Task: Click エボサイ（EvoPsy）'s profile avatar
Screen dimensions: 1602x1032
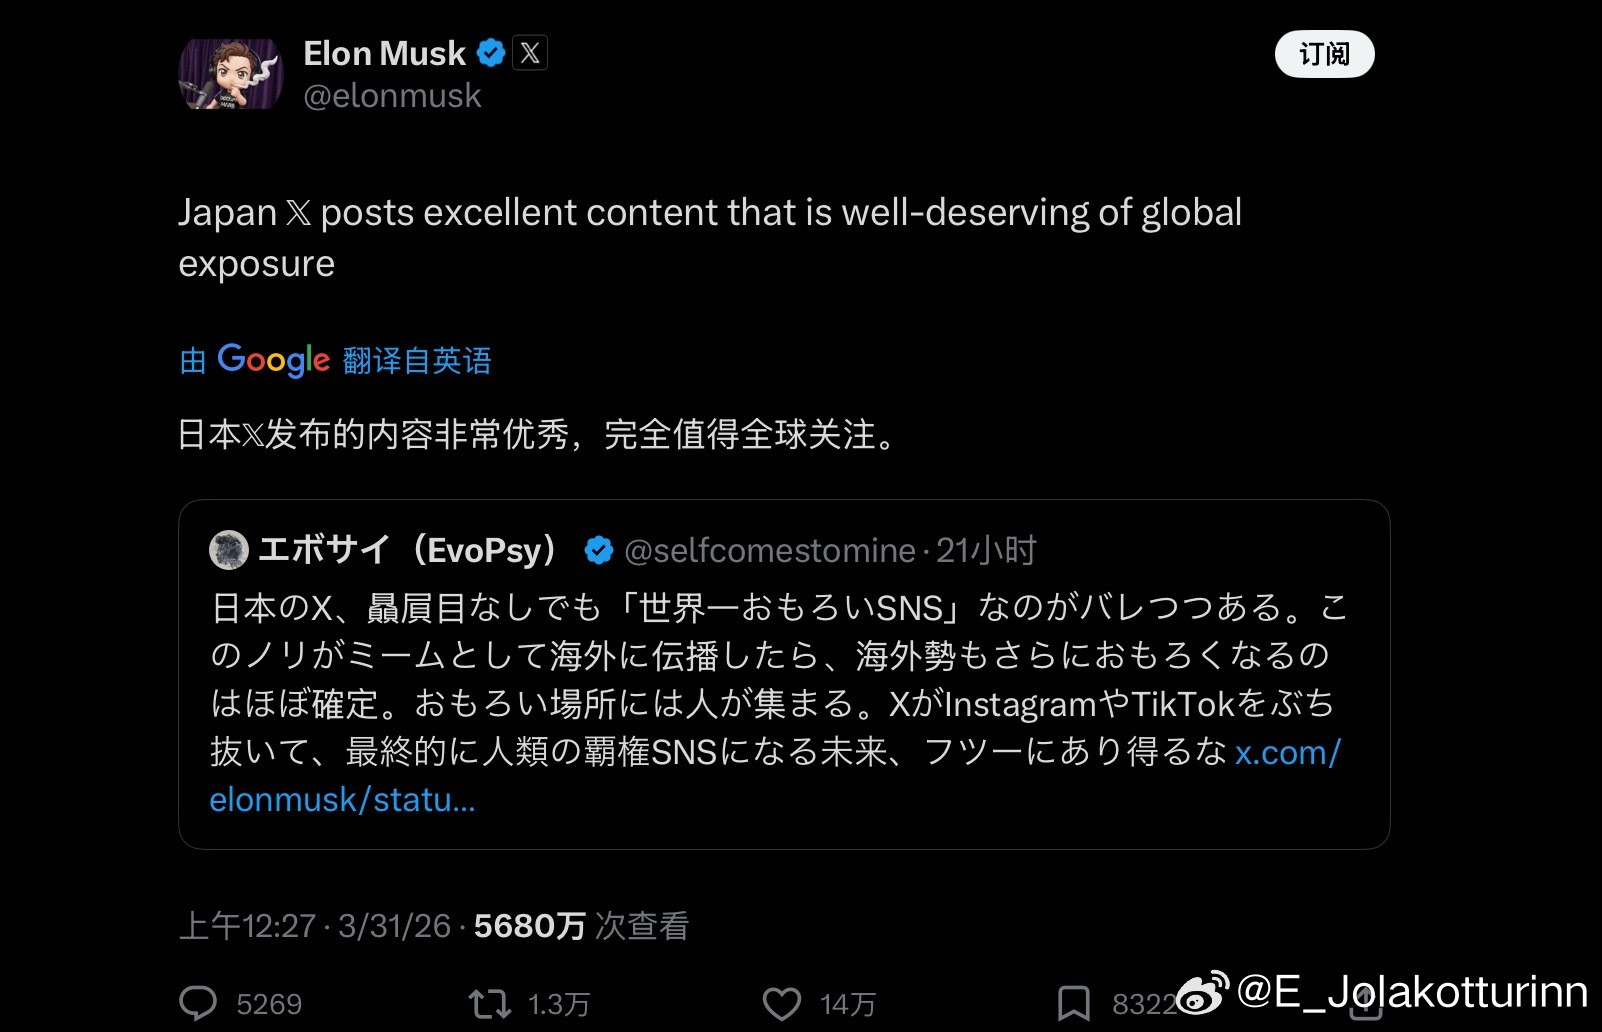Action: coord(228,548)
